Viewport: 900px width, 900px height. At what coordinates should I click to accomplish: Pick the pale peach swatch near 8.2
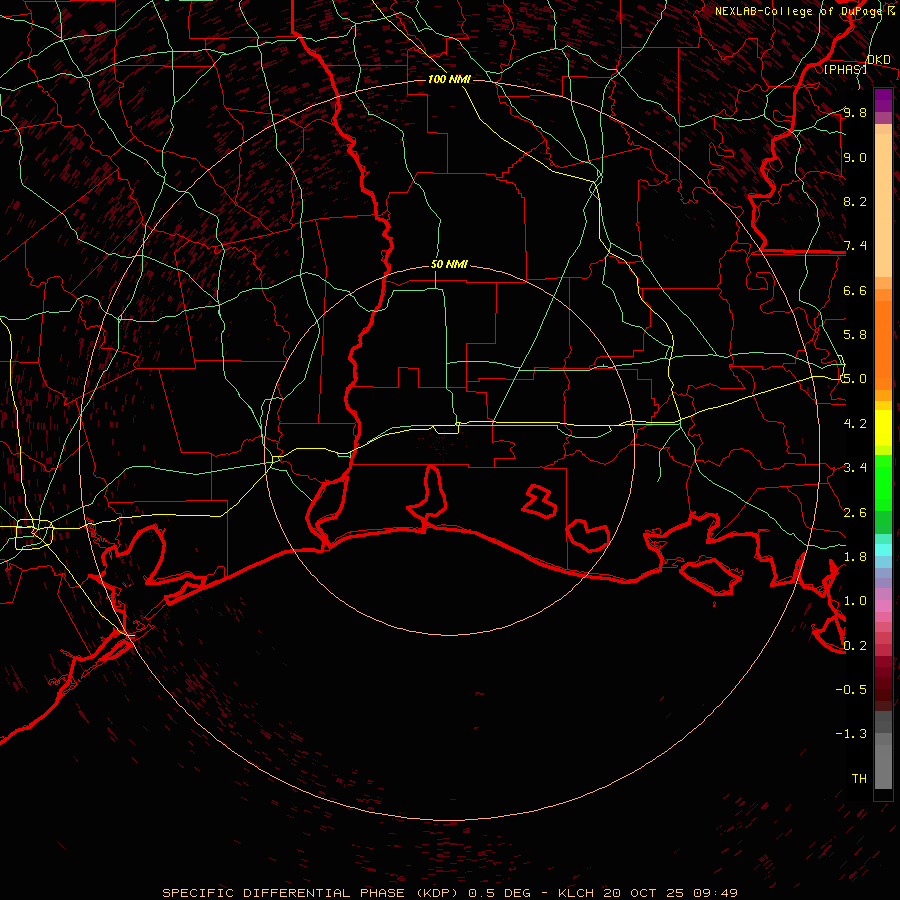[x=883, y=205]
